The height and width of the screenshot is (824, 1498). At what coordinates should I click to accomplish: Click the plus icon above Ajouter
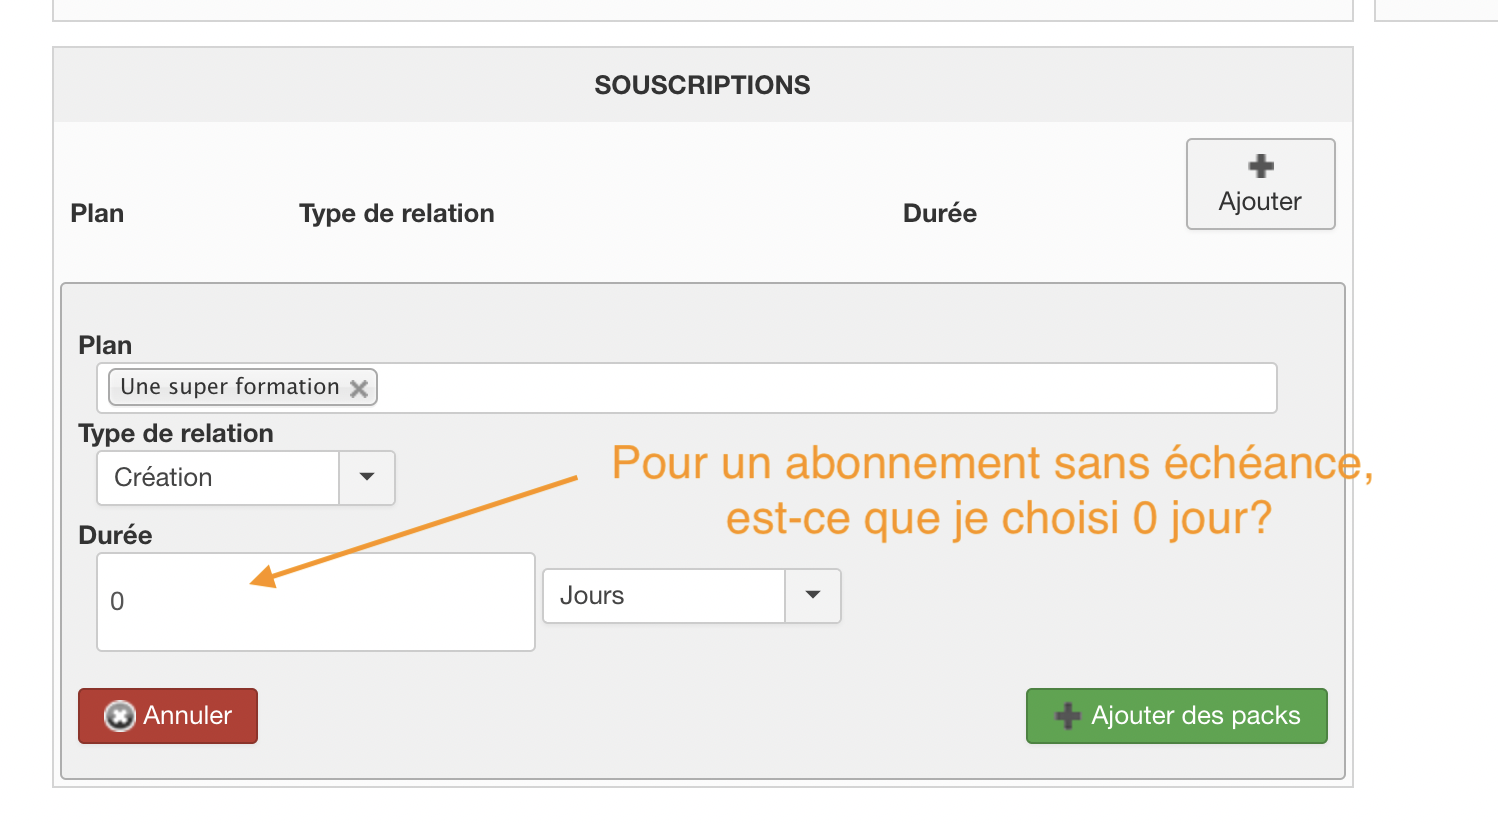pyautogui.click(x=1261, y=166)
